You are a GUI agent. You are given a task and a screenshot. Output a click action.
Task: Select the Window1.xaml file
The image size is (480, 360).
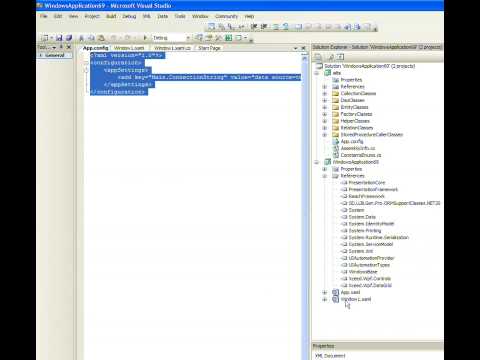click(356, 299)
